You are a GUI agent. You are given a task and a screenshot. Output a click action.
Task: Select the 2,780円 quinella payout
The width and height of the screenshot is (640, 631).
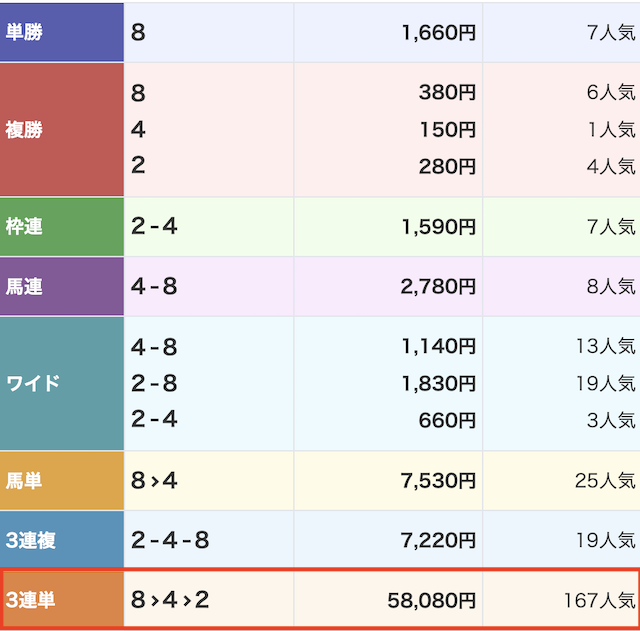[438, 286]
